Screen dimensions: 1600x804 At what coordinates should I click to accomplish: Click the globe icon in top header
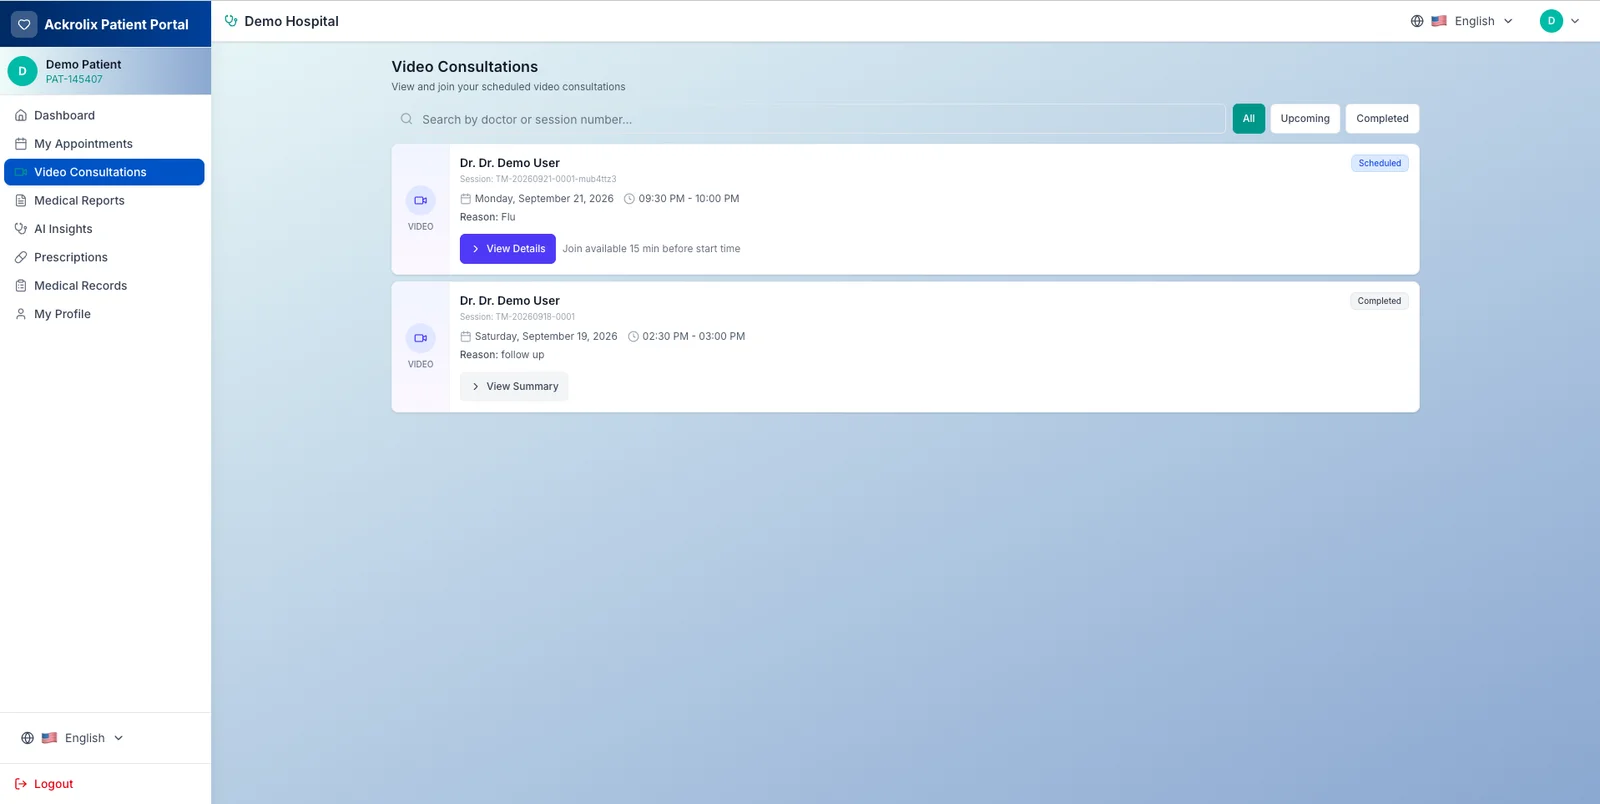tap(1417, 21)
